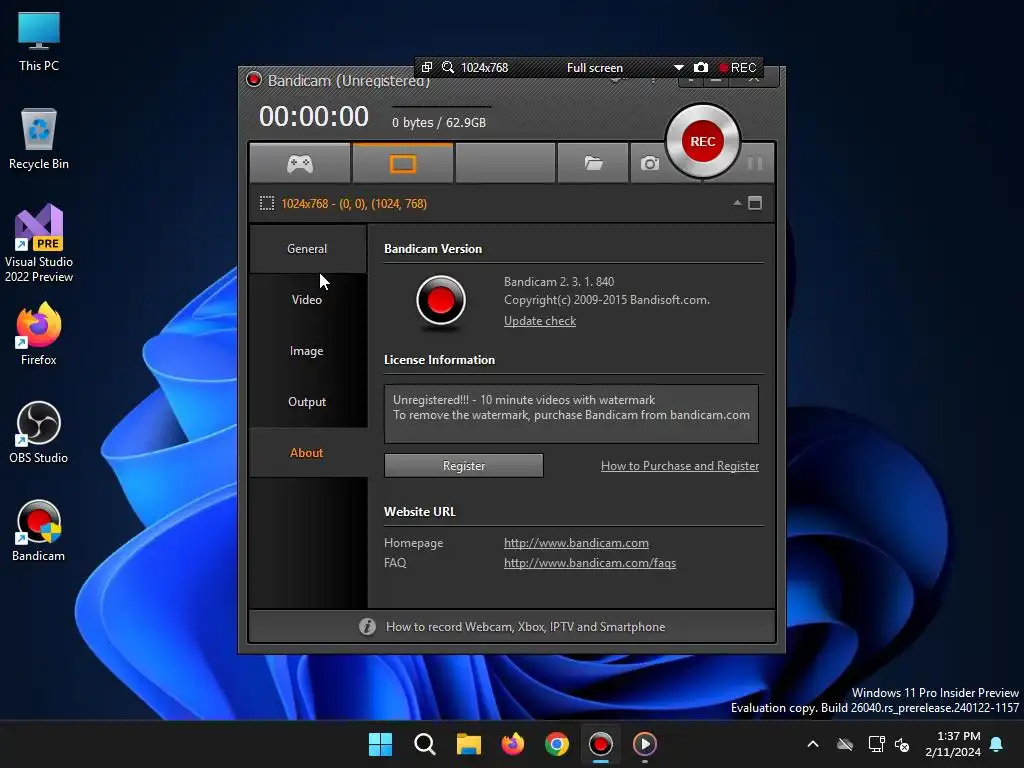This screenshot has height=768, width=1024.
Task: Open the Windows Start menu
Action: pyautogui.click(x=380, y=744)
